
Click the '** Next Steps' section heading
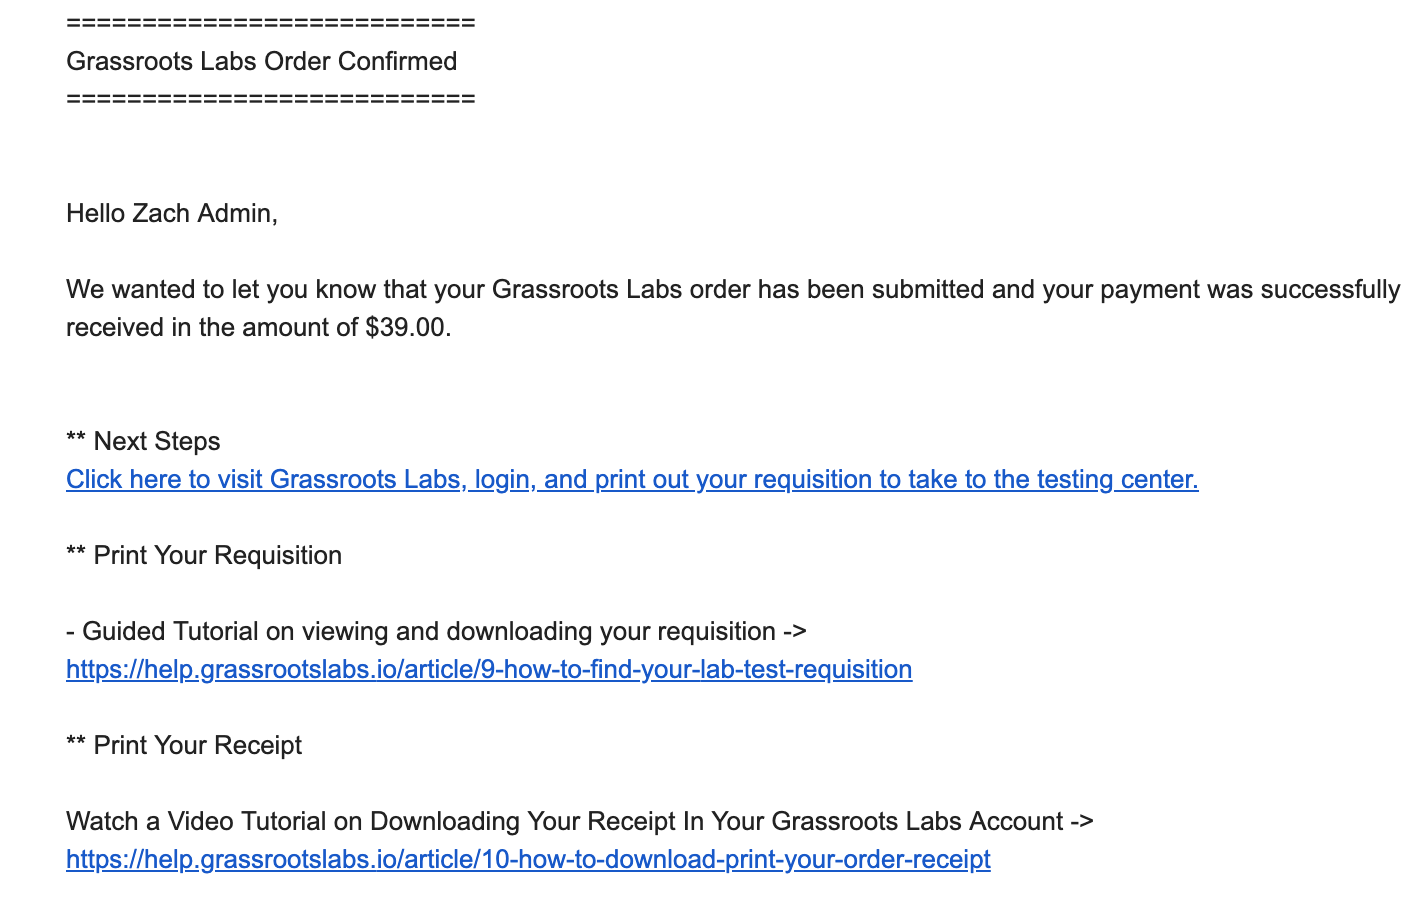coord(143,442)
